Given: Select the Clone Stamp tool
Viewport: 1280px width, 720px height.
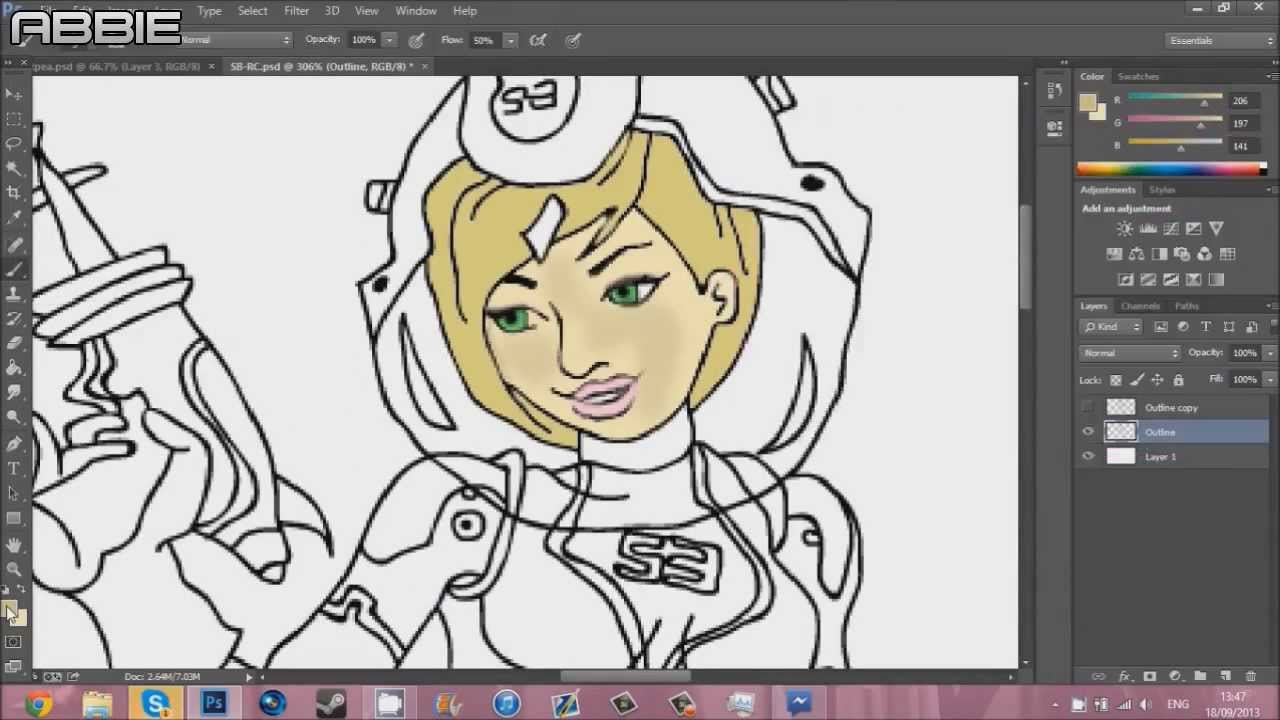Looking at the screenshot, I should [14, 294].
